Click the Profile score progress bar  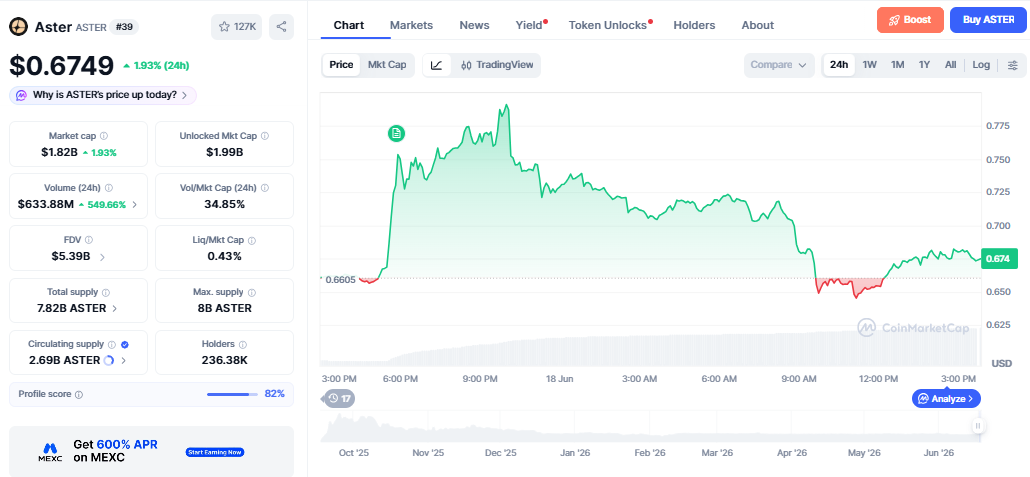click(233, 394)
